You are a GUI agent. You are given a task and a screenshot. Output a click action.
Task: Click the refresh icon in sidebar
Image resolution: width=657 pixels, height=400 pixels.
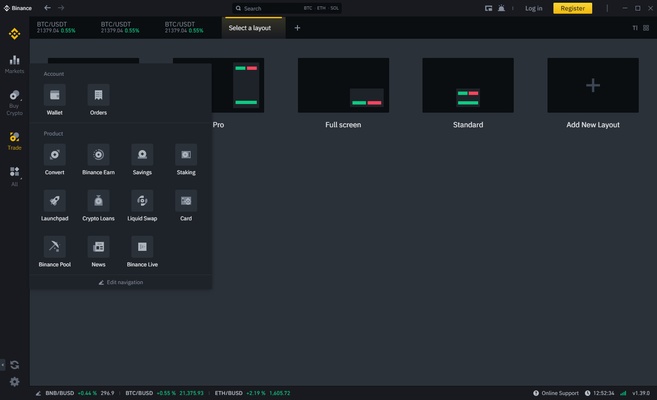pos(15,365)
